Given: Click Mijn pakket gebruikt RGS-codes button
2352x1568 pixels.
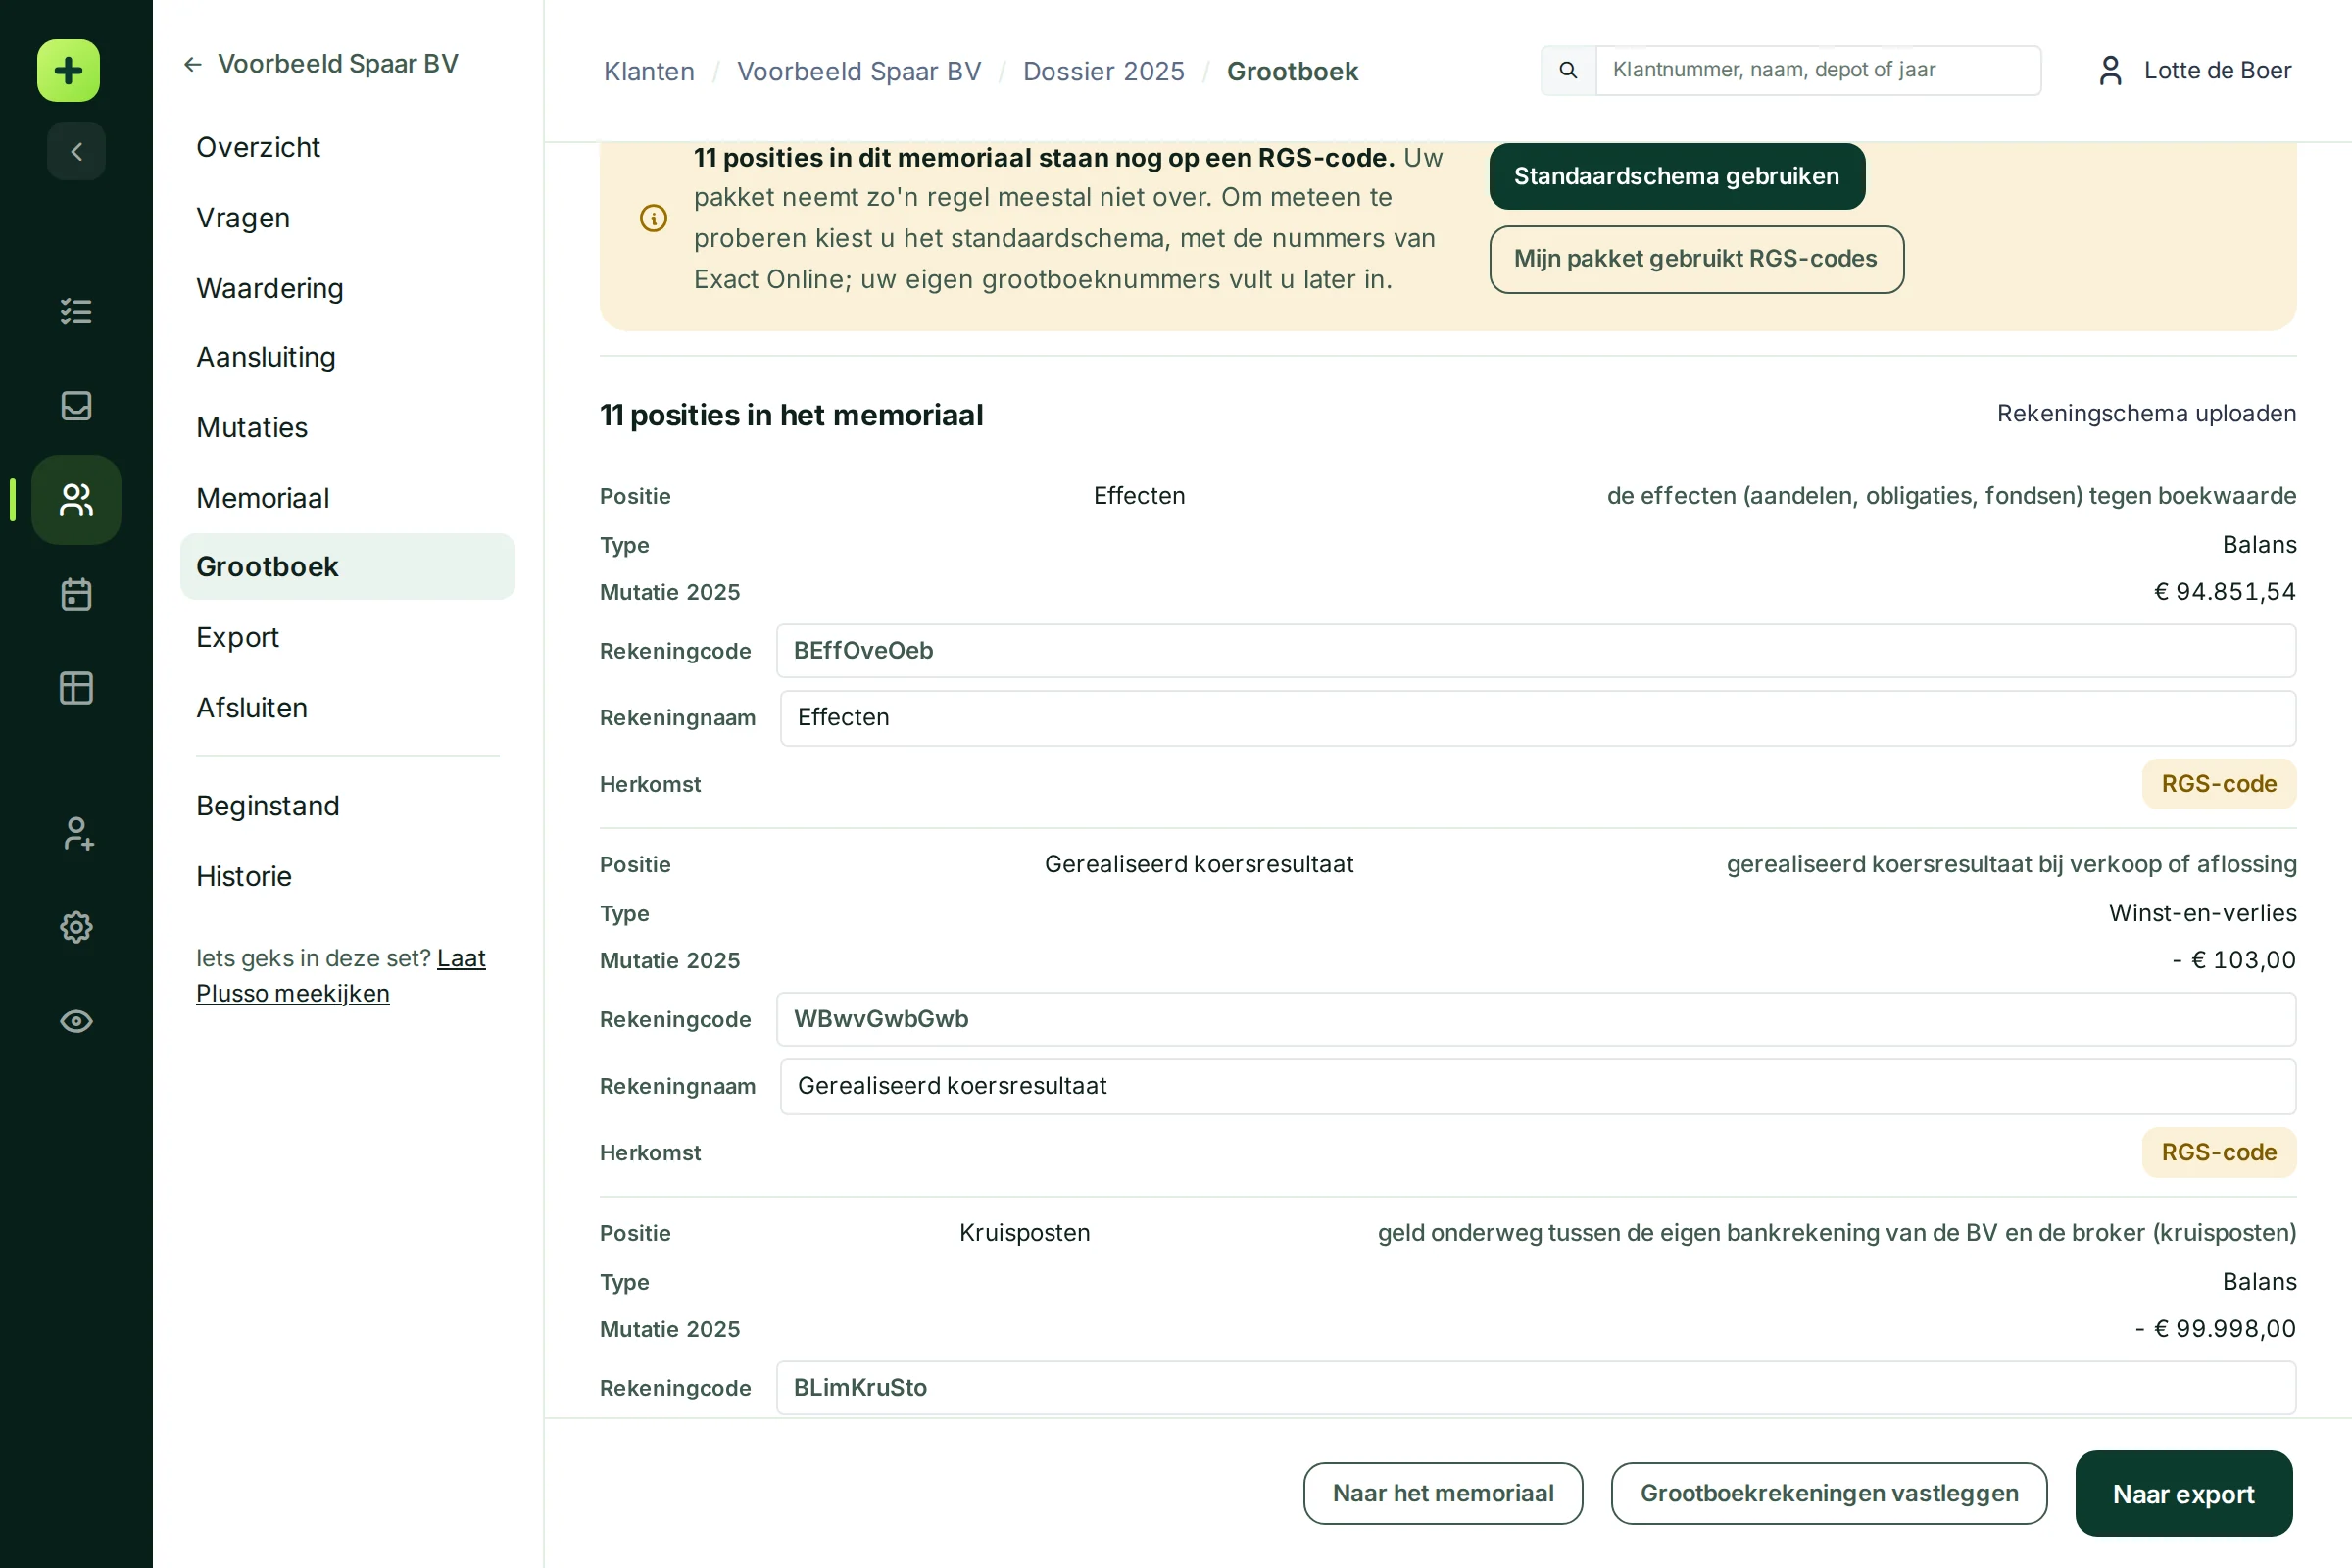Looking at the screenshot, I should click(x=1696, y=259).
